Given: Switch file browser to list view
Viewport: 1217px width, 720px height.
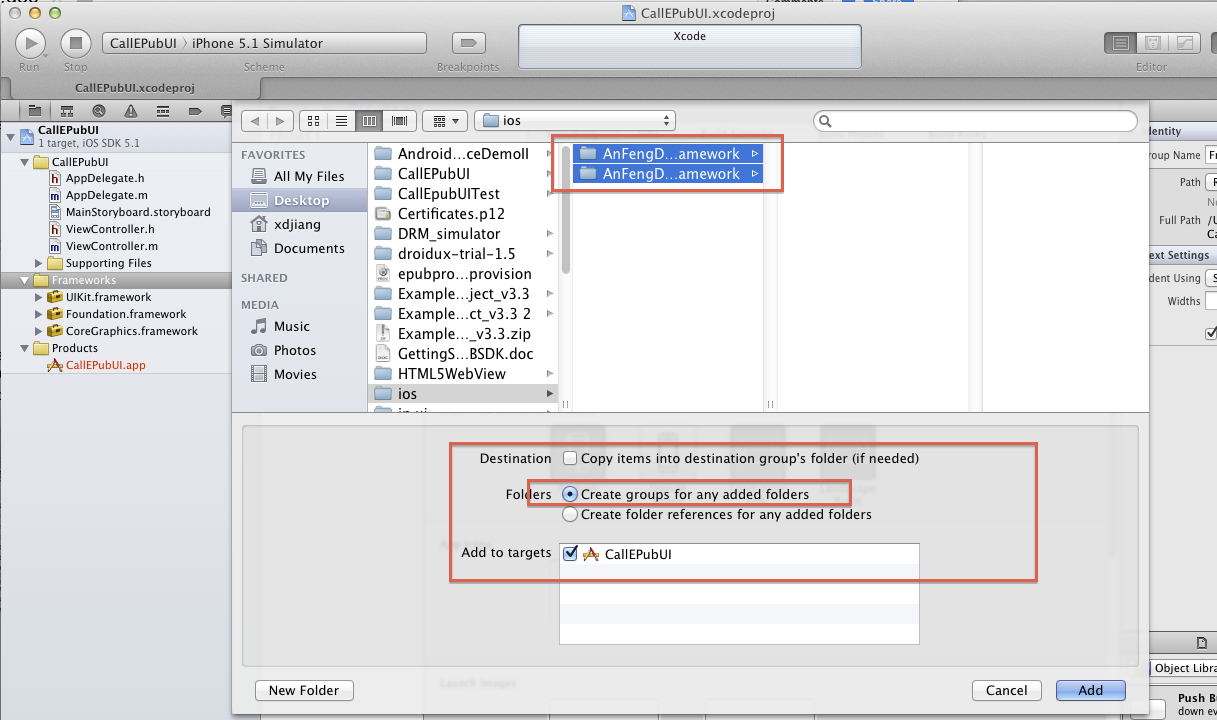Looking at the screenshot, I should 342,120.
